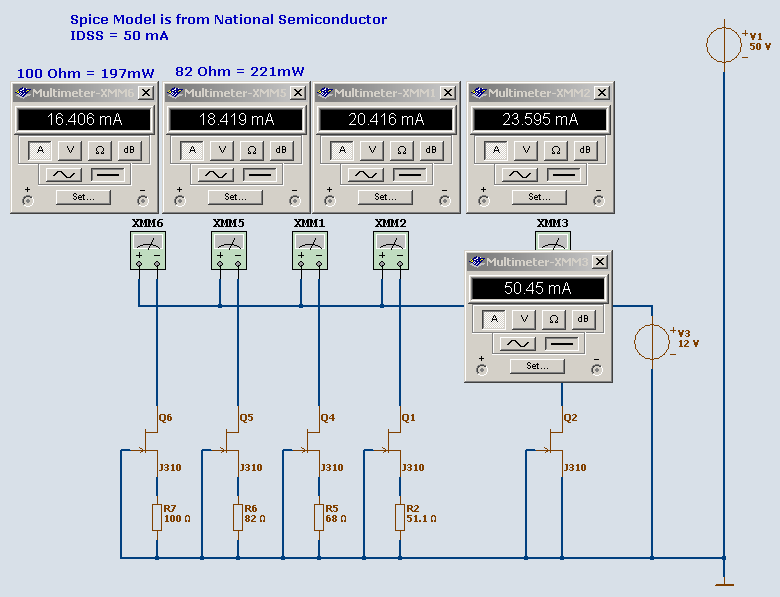This screenshot has width=780, height=597.
Task: Select JFET transistor Q2
Action: pos(555,442)
